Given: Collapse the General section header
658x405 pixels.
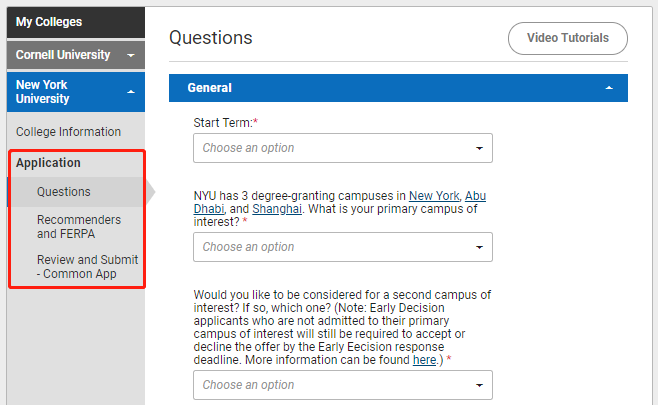Looking at the screenshot, I should [398, 88].
